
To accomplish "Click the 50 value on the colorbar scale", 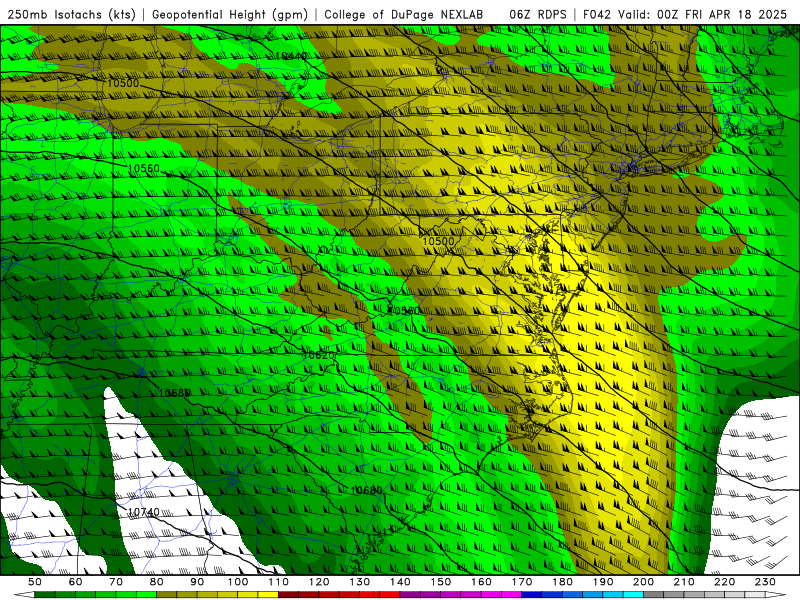I will click(35, 582).
